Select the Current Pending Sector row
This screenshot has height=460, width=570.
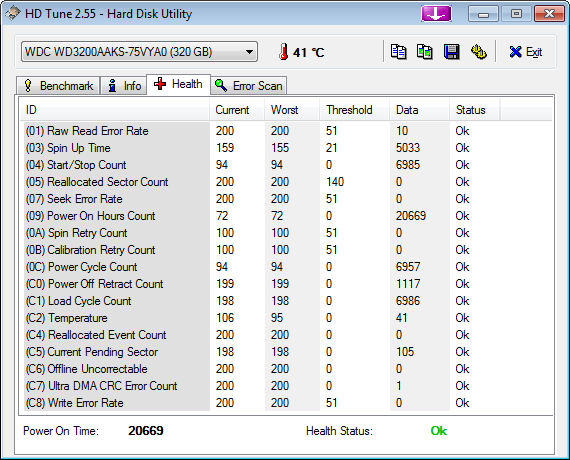pyautogui.click(x=286, y=352)
